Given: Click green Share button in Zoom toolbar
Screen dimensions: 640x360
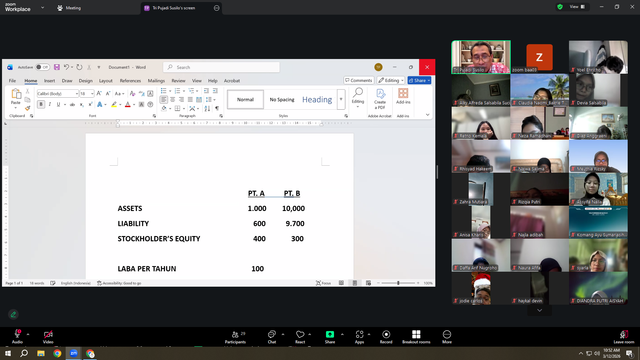Looking at the screenshot, I should [330, 337].
